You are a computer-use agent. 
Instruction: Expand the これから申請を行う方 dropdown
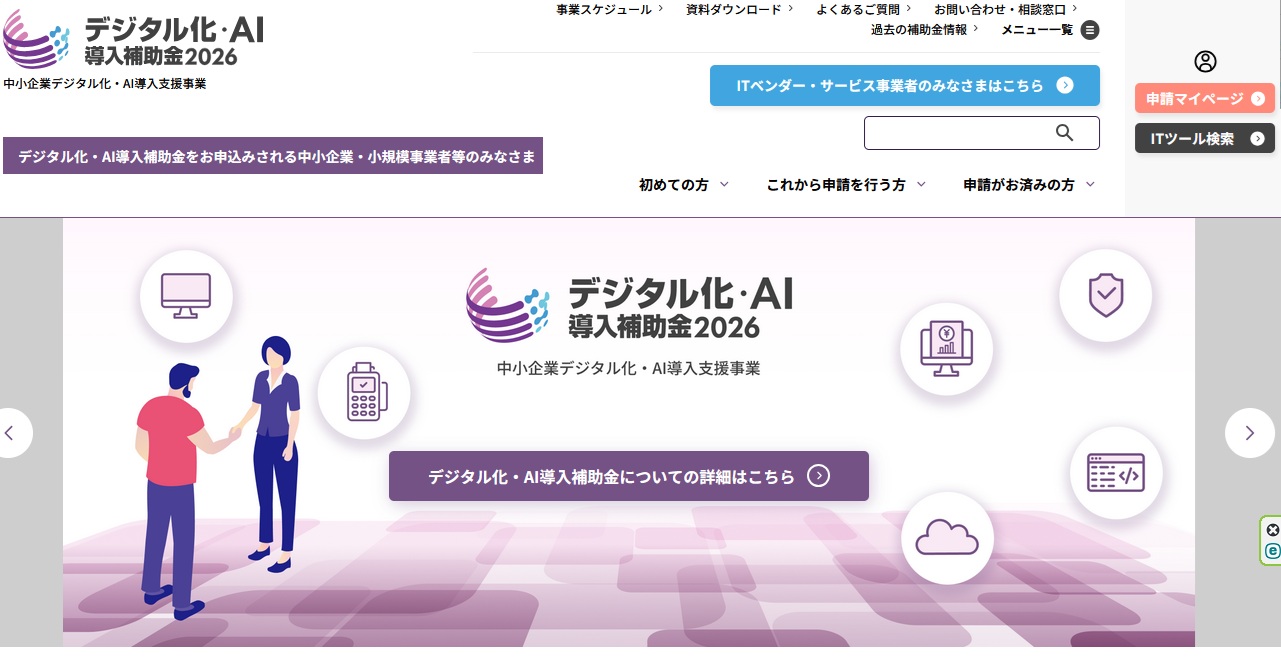pos(846,185)
